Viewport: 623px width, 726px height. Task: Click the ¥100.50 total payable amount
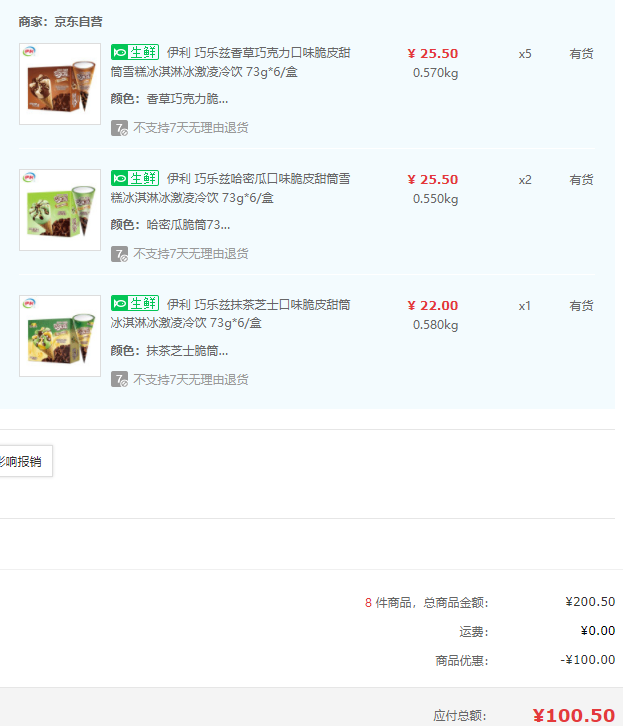click(573, 715)
